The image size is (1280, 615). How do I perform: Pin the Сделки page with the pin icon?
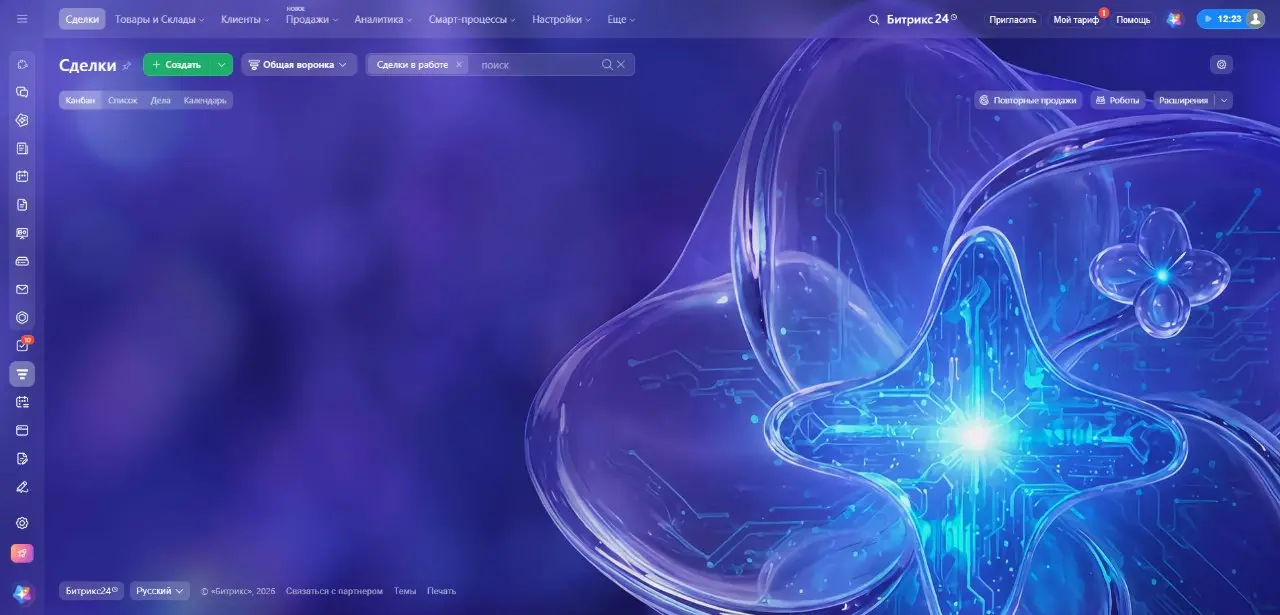[x=127, y=65]
